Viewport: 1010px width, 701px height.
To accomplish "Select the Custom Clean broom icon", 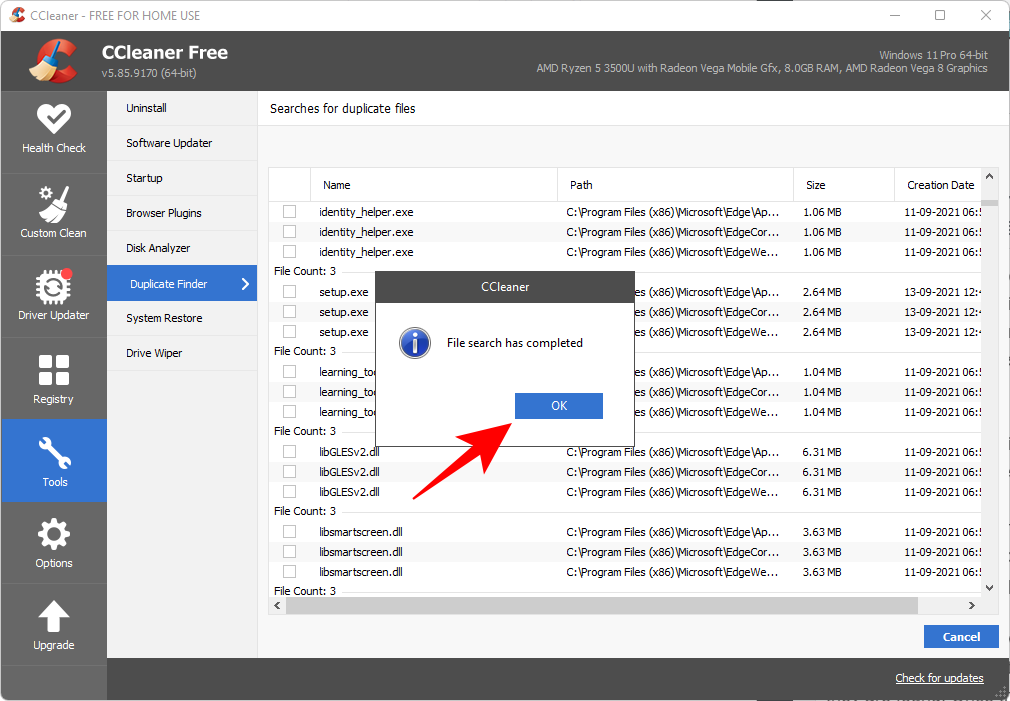I will pyautogui.click(x=53, y=204).
